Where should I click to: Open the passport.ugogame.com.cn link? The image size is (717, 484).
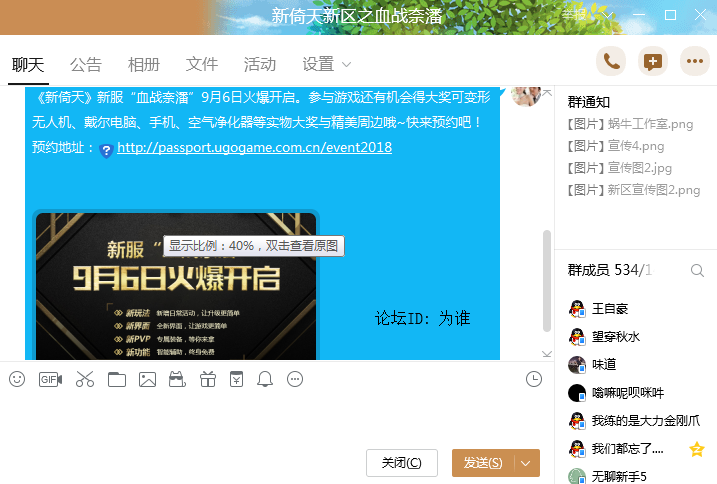tap(254, 148)
